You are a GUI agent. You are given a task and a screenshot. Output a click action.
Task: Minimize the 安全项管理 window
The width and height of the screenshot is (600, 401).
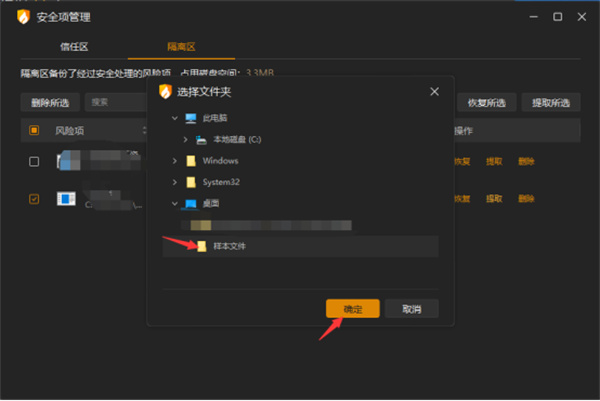point(533,17)
